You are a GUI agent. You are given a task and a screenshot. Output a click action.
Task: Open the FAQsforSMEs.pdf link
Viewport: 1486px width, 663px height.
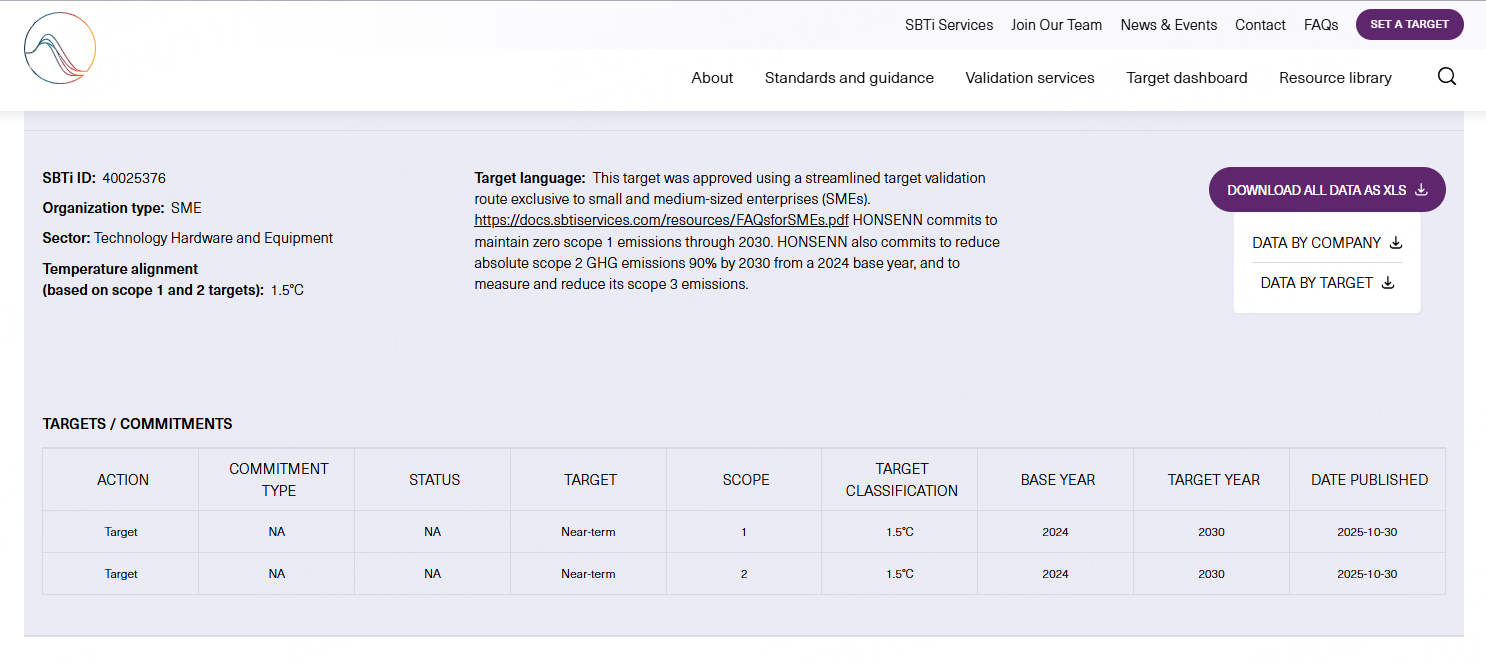pyautogui.click(x=661, y=220)
